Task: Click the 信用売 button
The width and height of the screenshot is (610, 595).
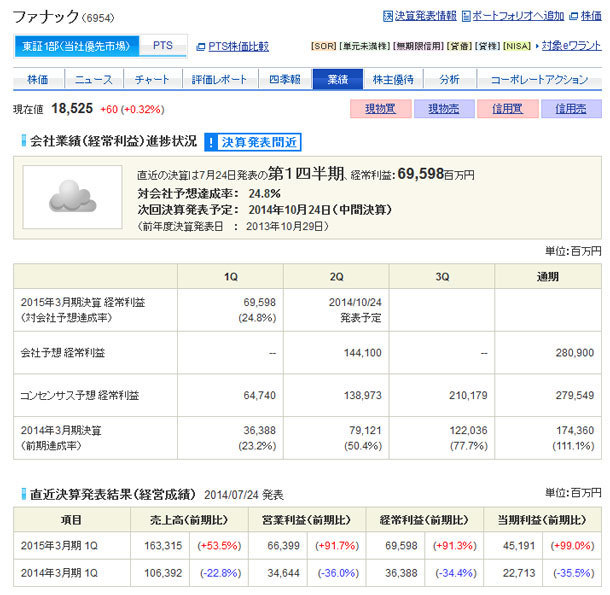Action: coord(571,109)
